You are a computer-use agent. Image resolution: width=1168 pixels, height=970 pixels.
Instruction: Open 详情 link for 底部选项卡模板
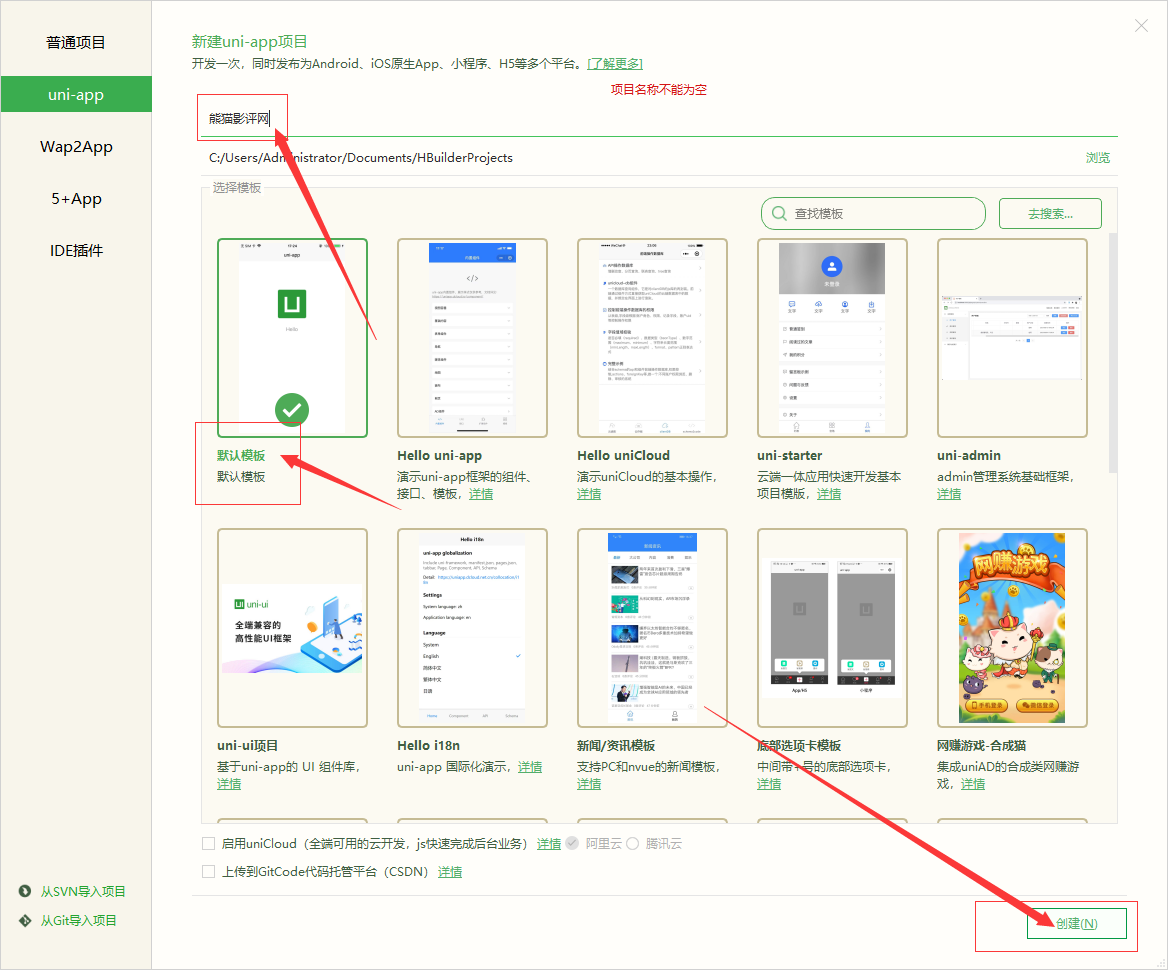pyautogui.click(x=769, y=784)
